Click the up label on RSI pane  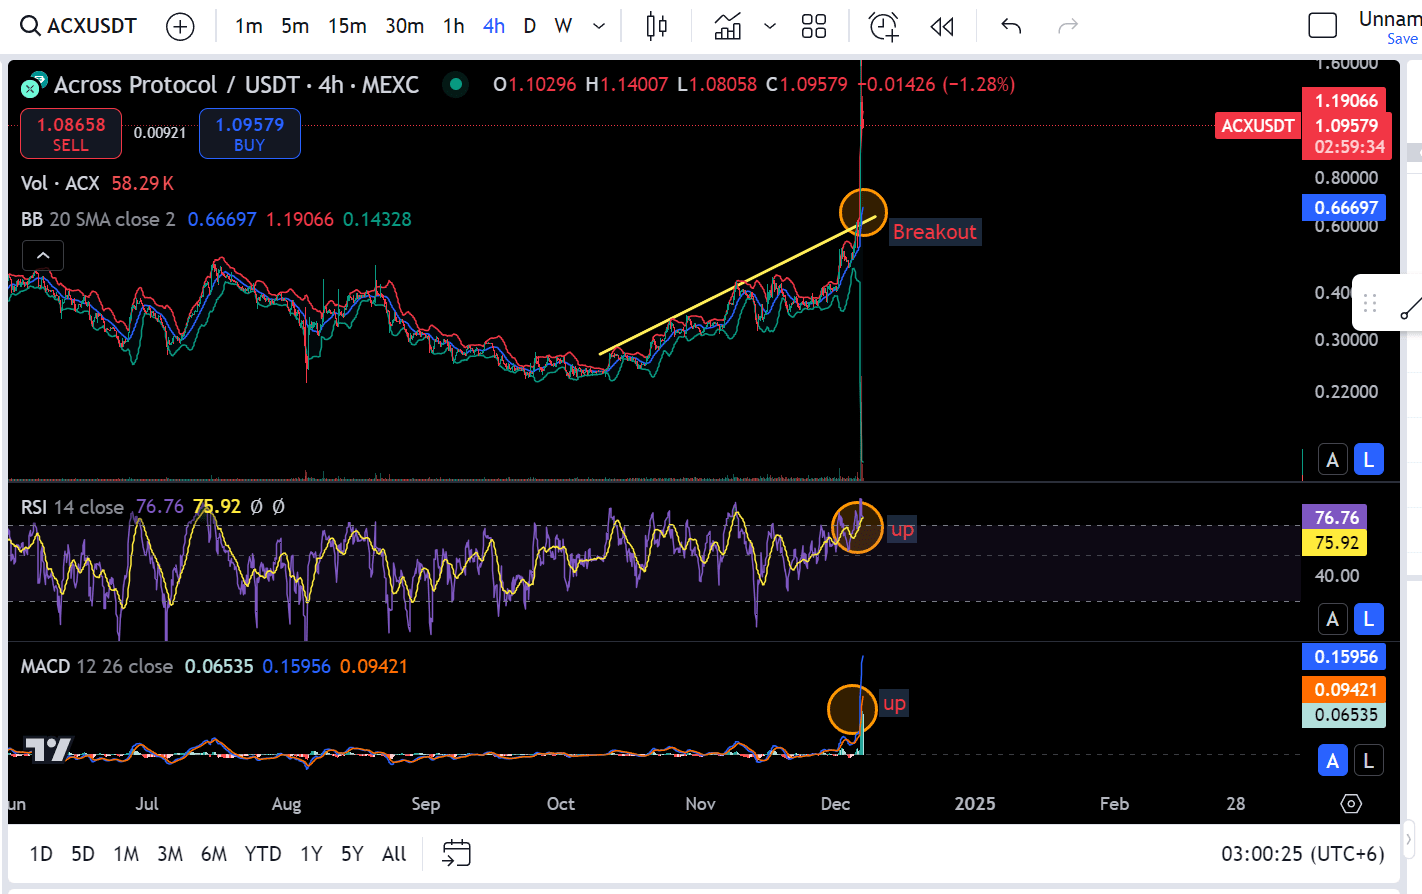[902, 529]
